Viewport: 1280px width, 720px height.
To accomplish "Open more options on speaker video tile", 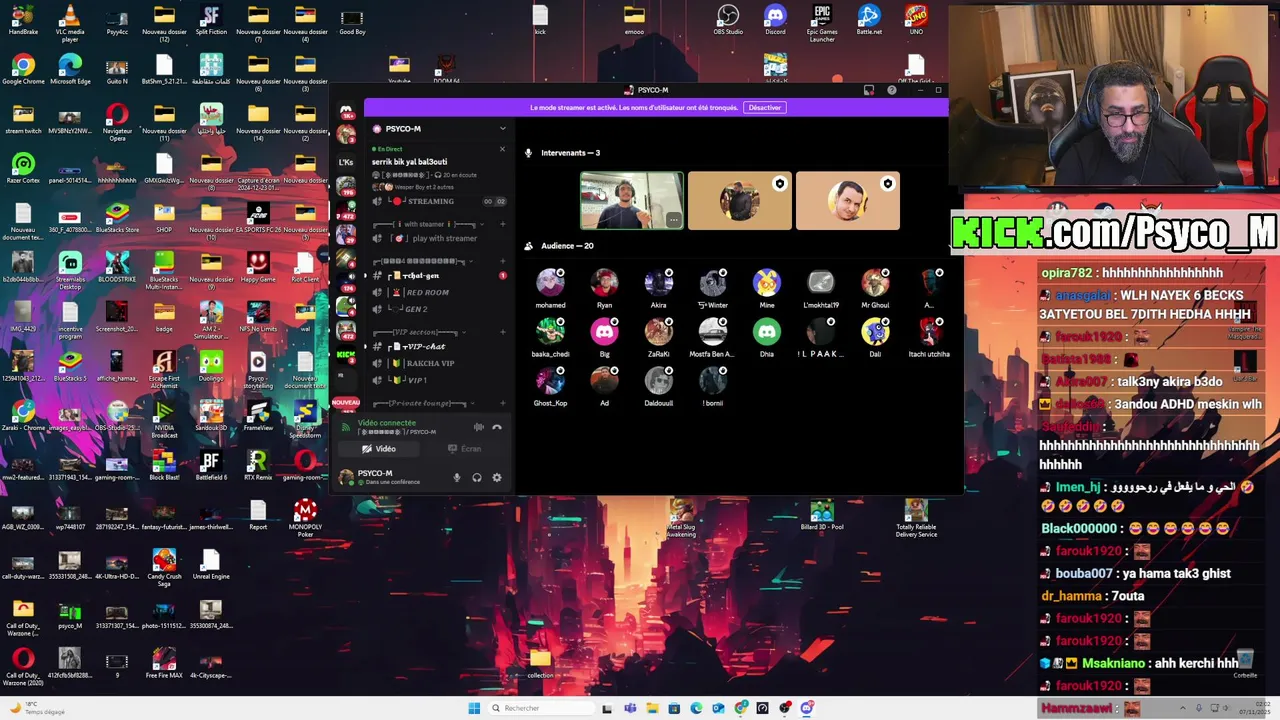I will coord(674,220).
